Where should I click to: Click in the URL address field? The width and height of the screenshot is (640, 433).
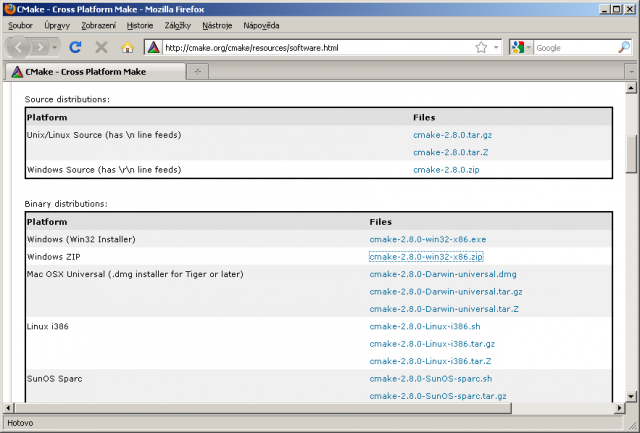point(318,48)
